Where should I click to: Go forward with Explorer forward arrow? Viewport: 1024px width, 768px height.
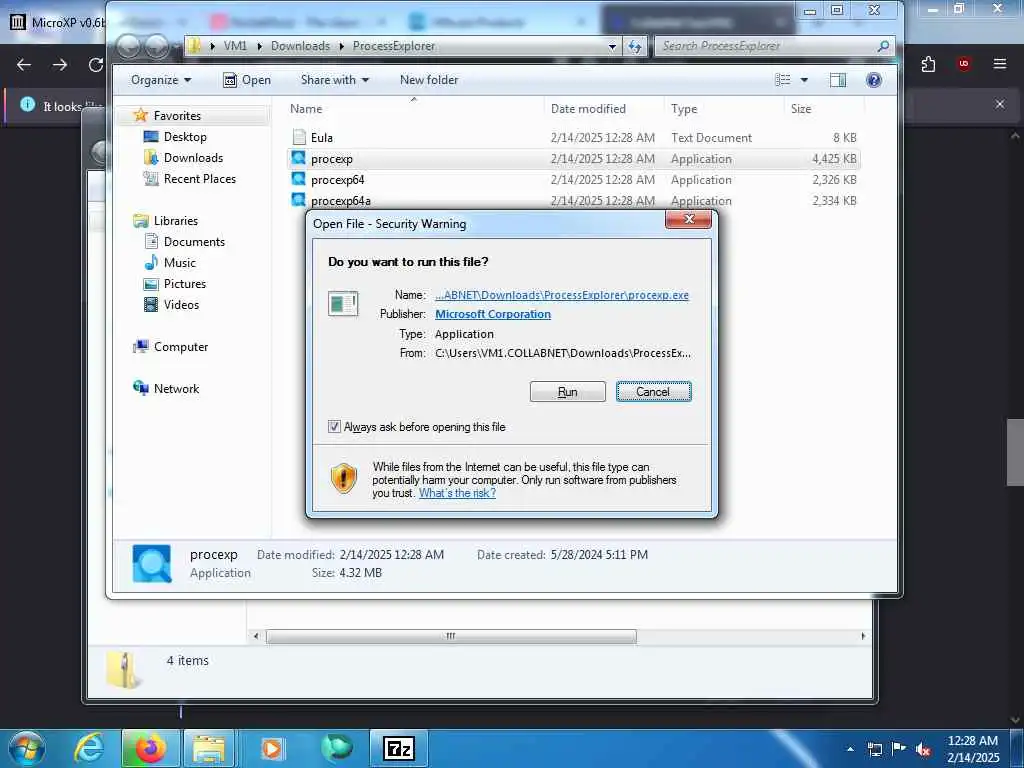pos(157,46)
